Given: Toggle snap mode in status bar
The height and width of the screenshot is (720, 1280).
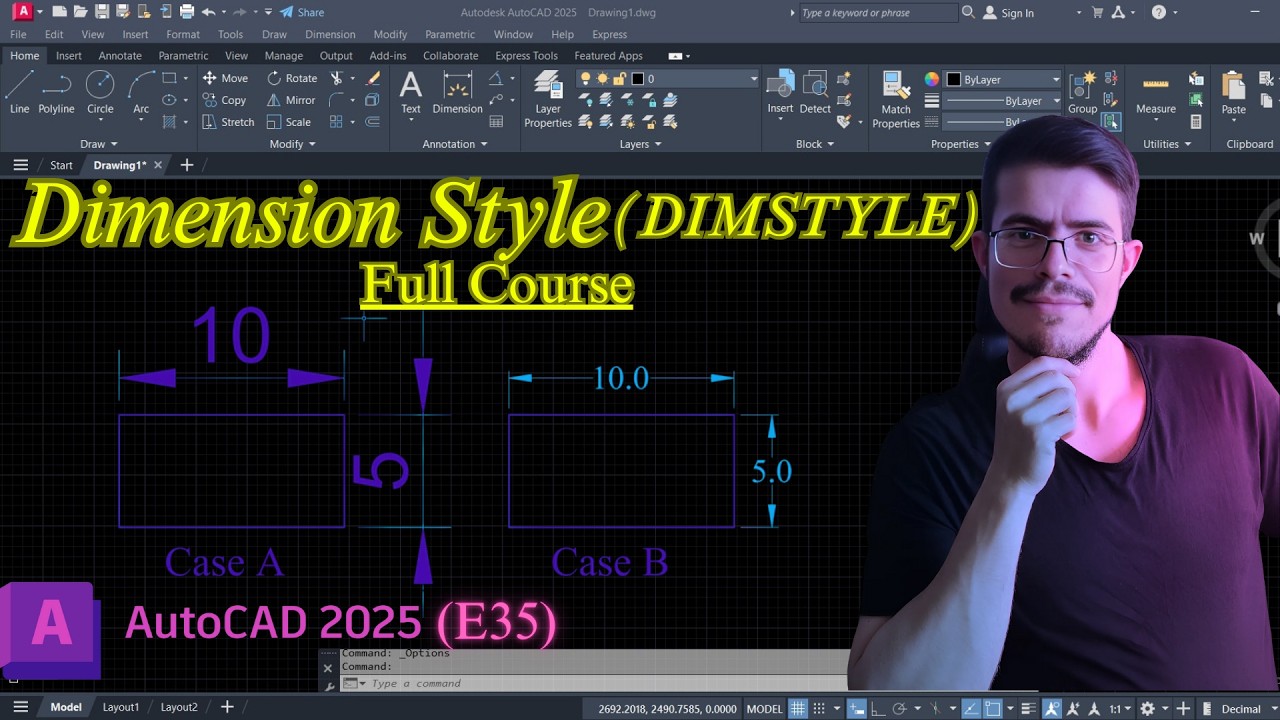Looking at the screenshot, I should [x=819, y=708].
